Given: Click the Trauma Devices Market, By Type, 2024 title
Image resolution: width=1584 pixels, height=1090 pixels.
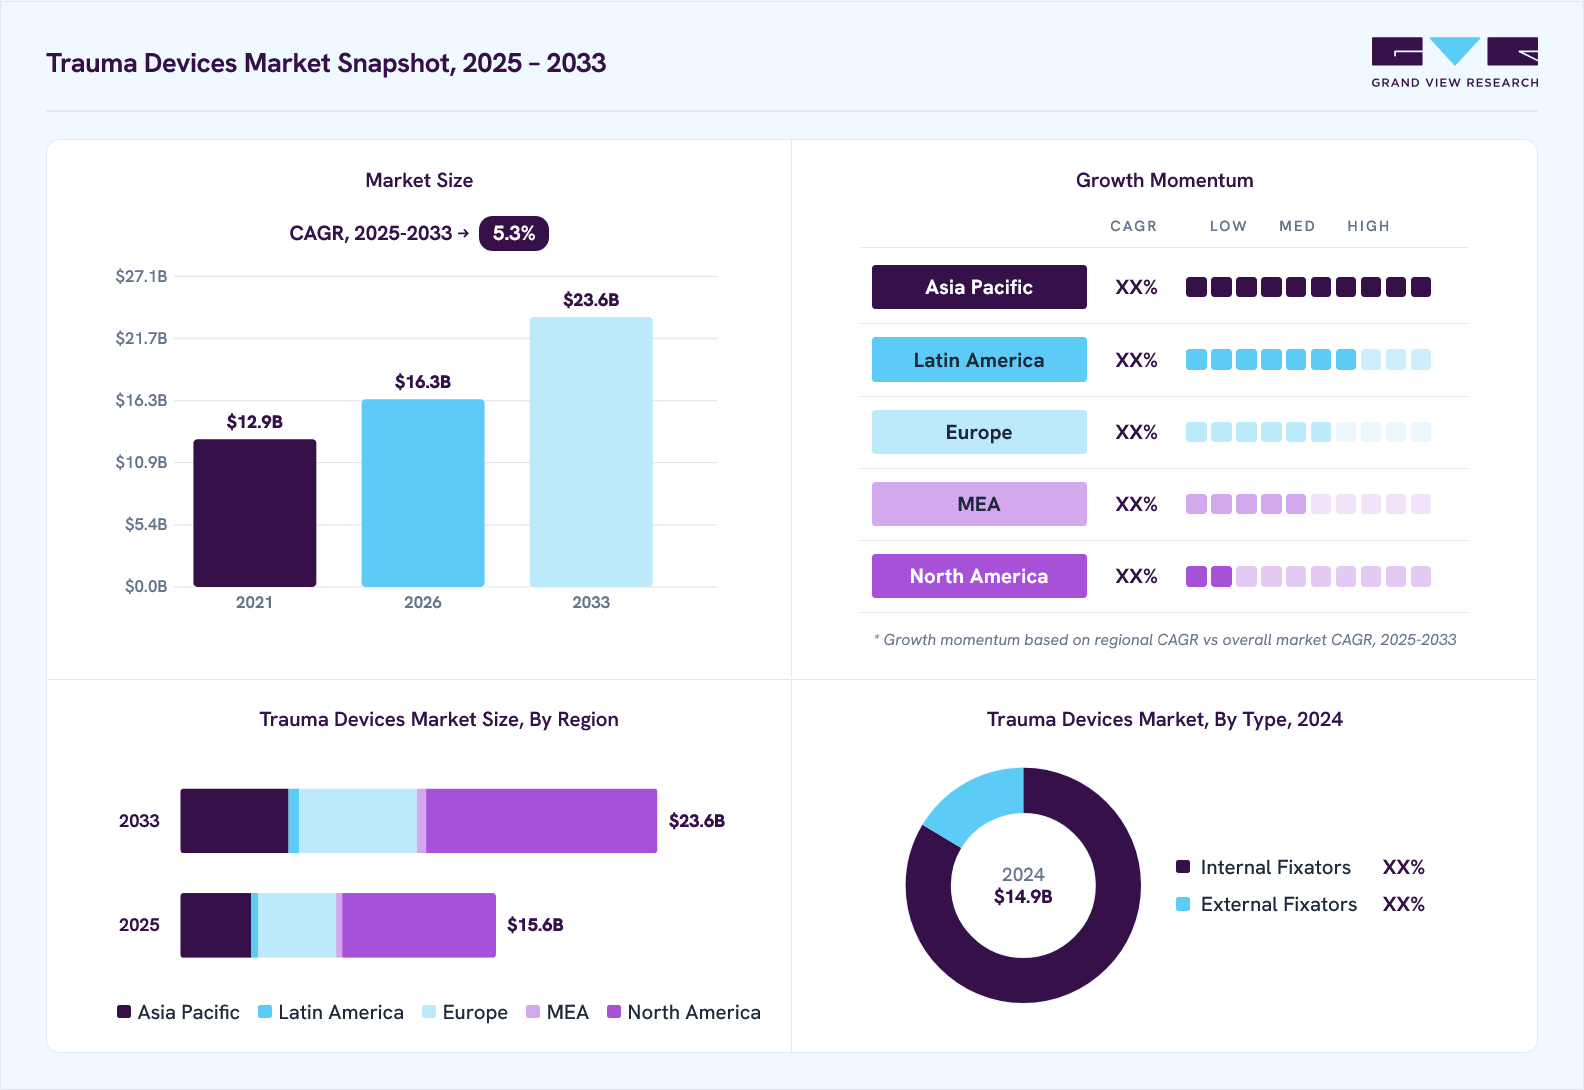Looking at the screenshot, I should 1165,719.
